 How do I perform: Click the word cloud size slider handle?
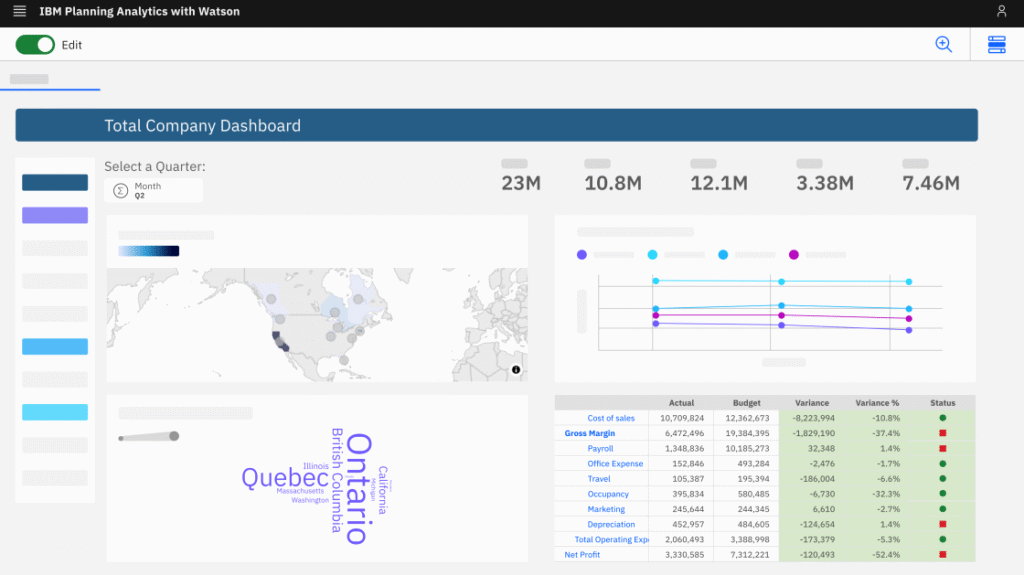coord(174,436)
